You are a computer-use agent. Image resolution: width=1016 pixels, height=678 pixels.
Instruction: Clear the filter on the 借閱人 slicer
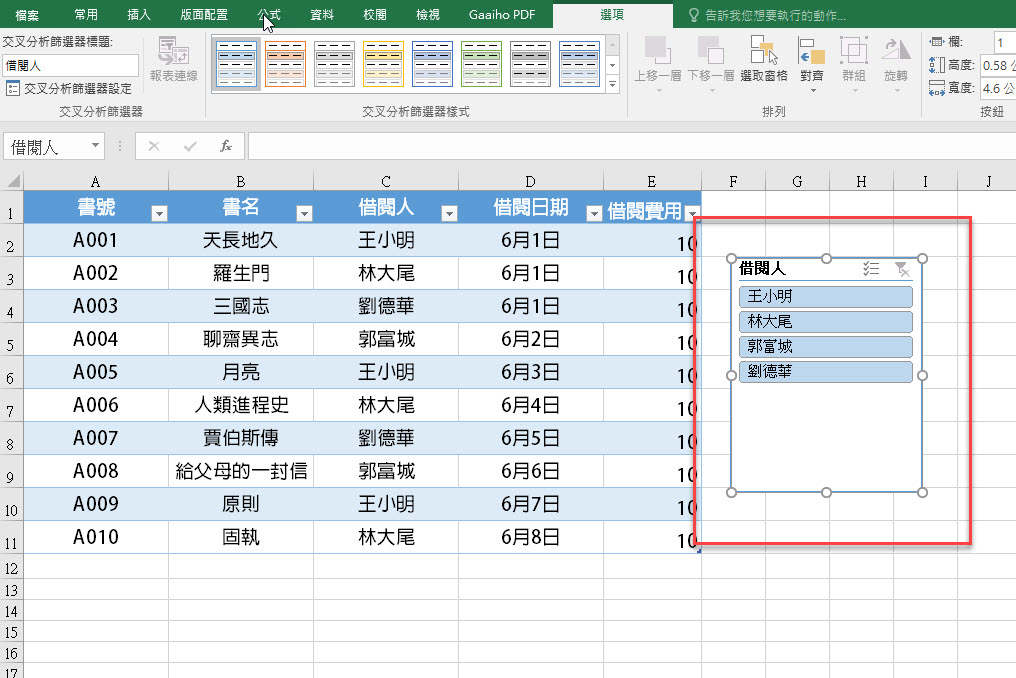tap(903, 269)
